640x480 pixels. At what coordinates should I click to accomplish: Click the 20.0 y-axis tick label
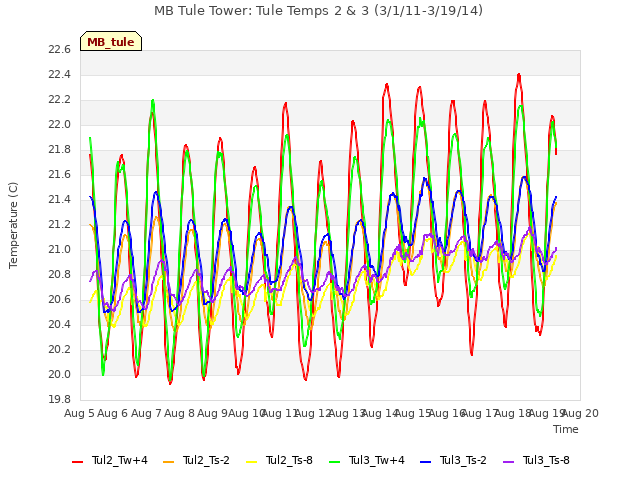pos(60,375)
